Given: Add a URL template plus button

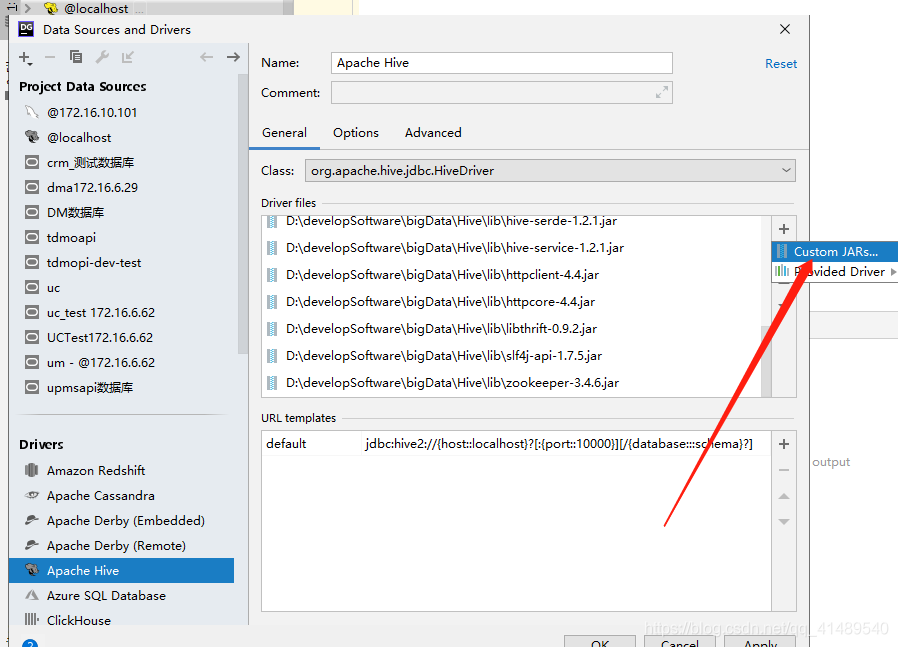Looking at the screenshot, I should 784,444.
